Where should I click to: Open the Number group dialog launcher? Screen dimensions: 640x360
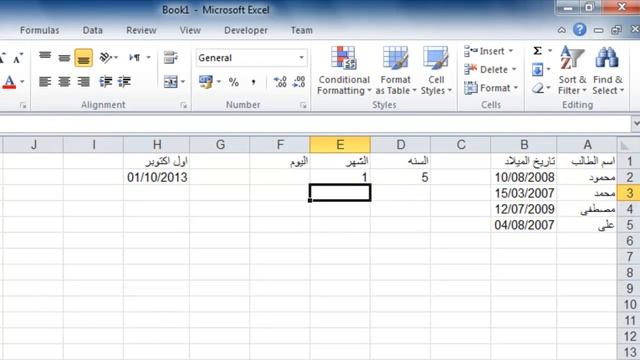tap(303, 105)
